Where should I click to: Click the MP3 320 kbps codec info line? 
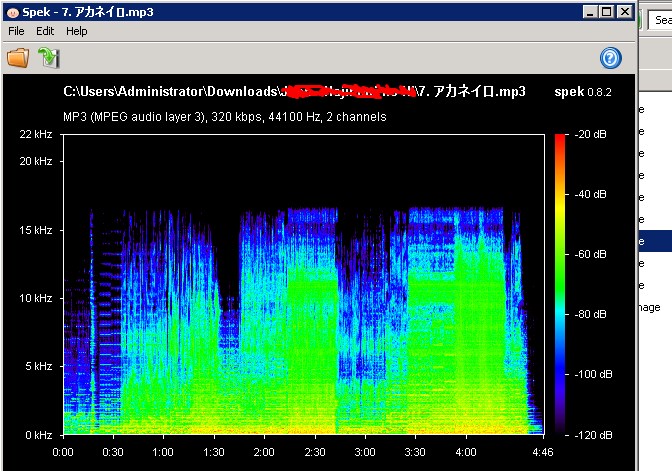(225, 117)
